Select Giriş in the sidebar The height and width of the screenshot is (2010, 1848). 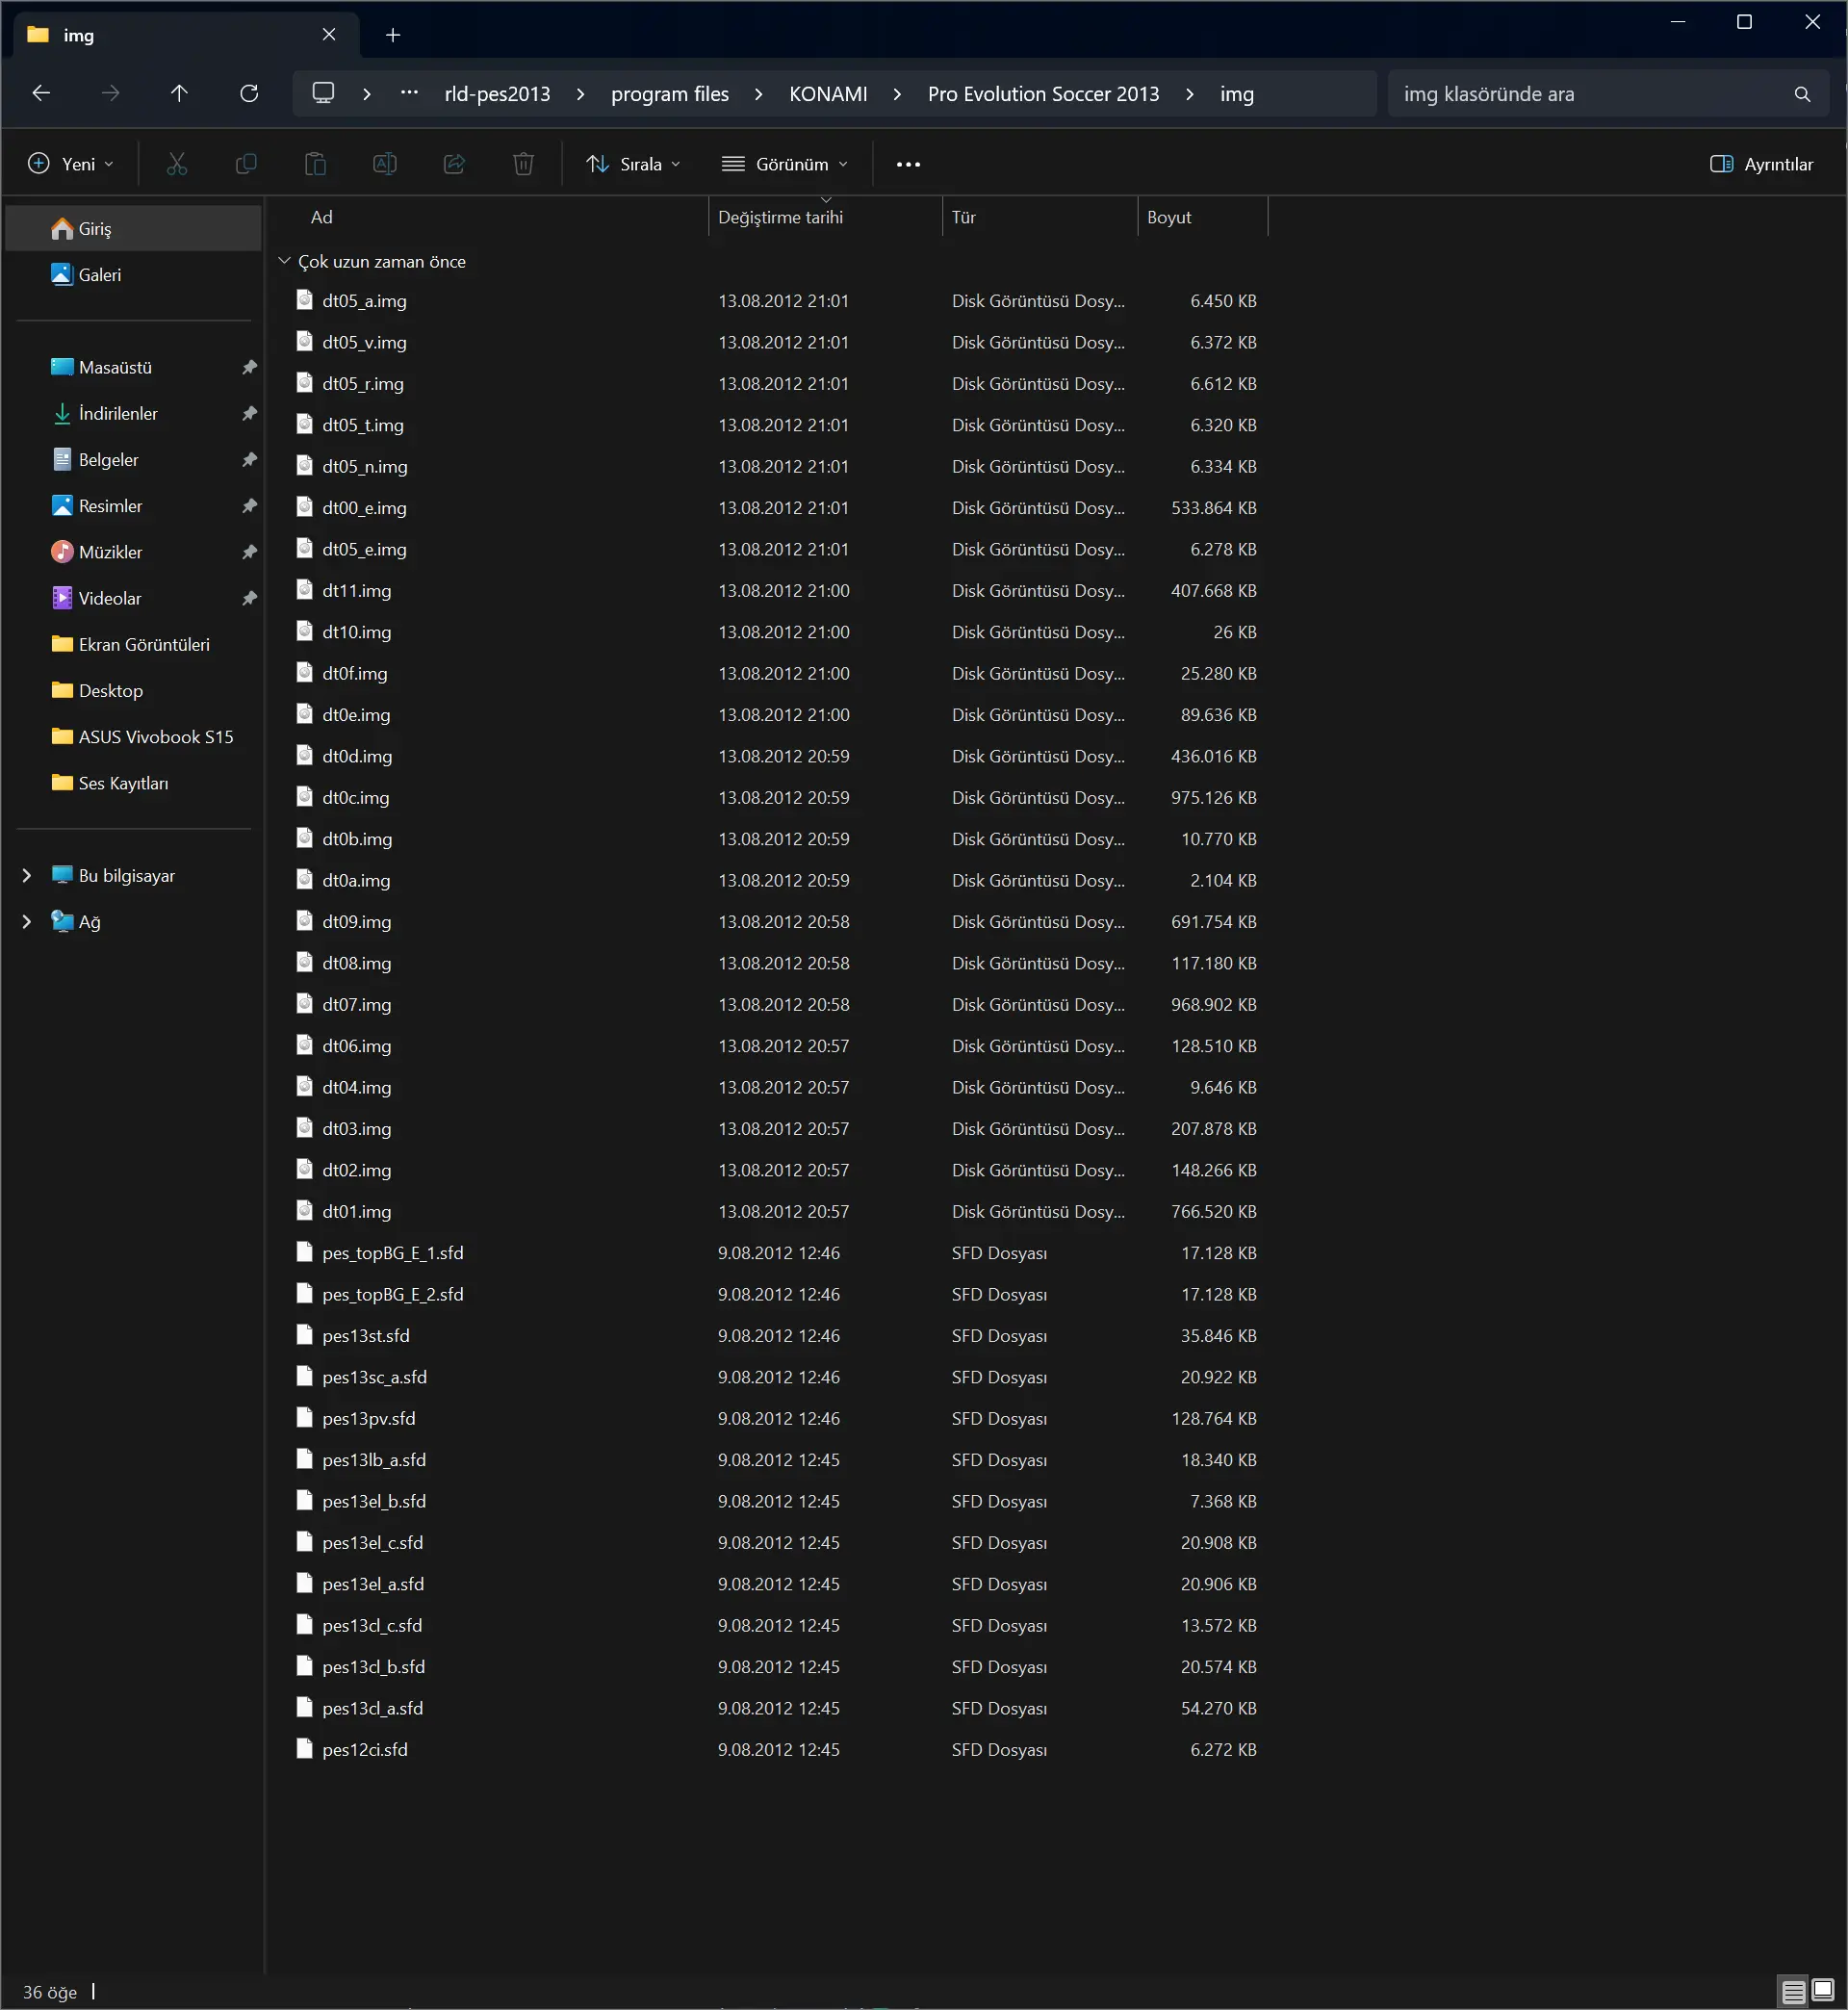[133, 229]
